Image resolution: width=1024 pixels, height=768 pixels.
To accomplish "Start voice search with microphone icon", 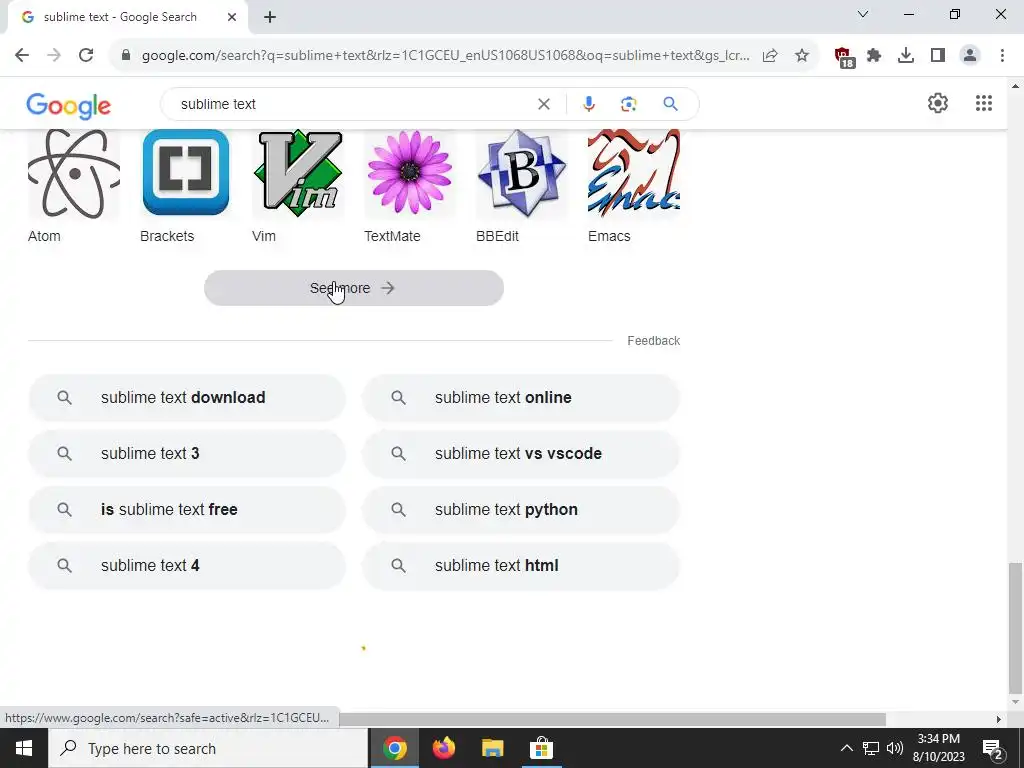I will (x=588, y=104).
